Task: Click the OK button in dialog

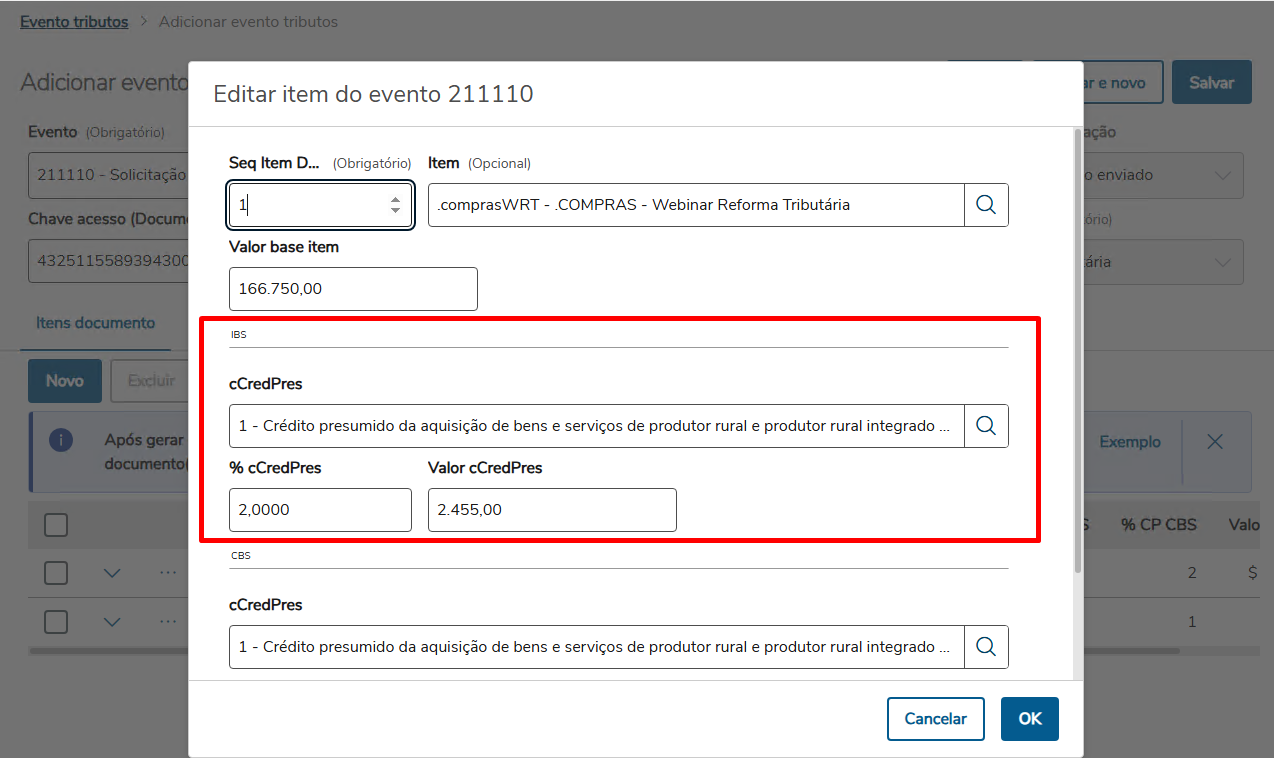Action: (x=1029, y=719)
